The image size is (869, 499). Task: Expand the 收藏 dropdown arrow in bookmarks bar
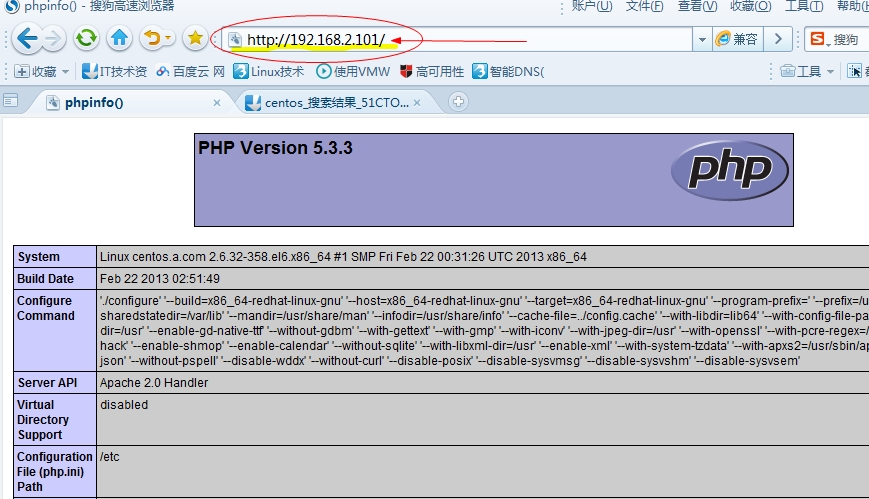65,72
